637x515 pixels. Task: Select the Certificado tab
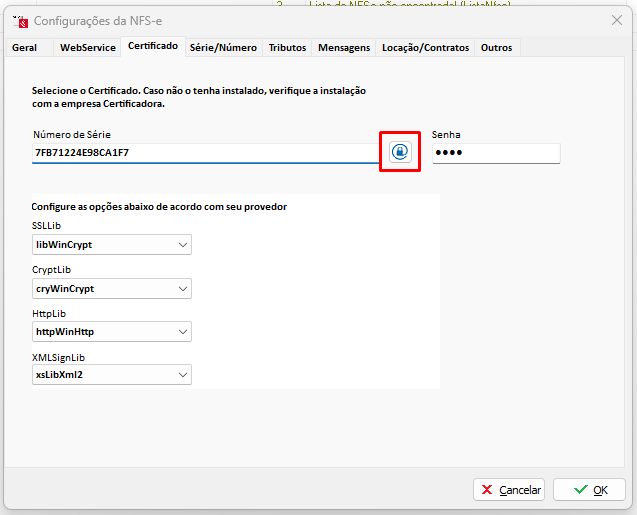(x=153, y=47)
